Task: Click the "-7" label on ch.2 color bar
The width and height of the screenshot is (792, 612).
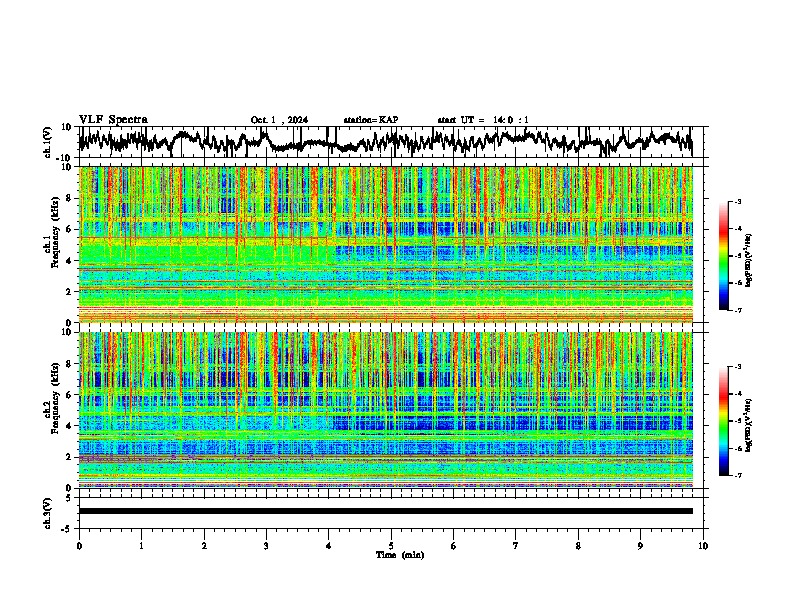Action: pyautogui.click(x=737, y=475)
